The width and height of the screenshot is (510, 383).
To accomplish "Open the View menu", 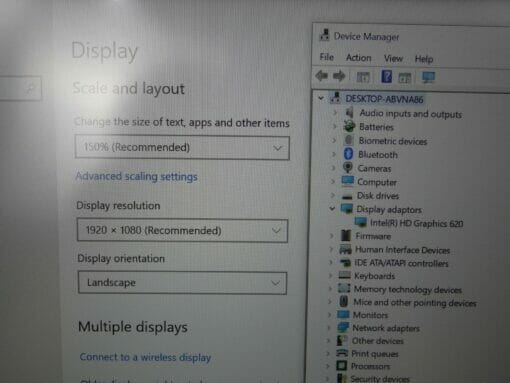I will tap(393, 59).
